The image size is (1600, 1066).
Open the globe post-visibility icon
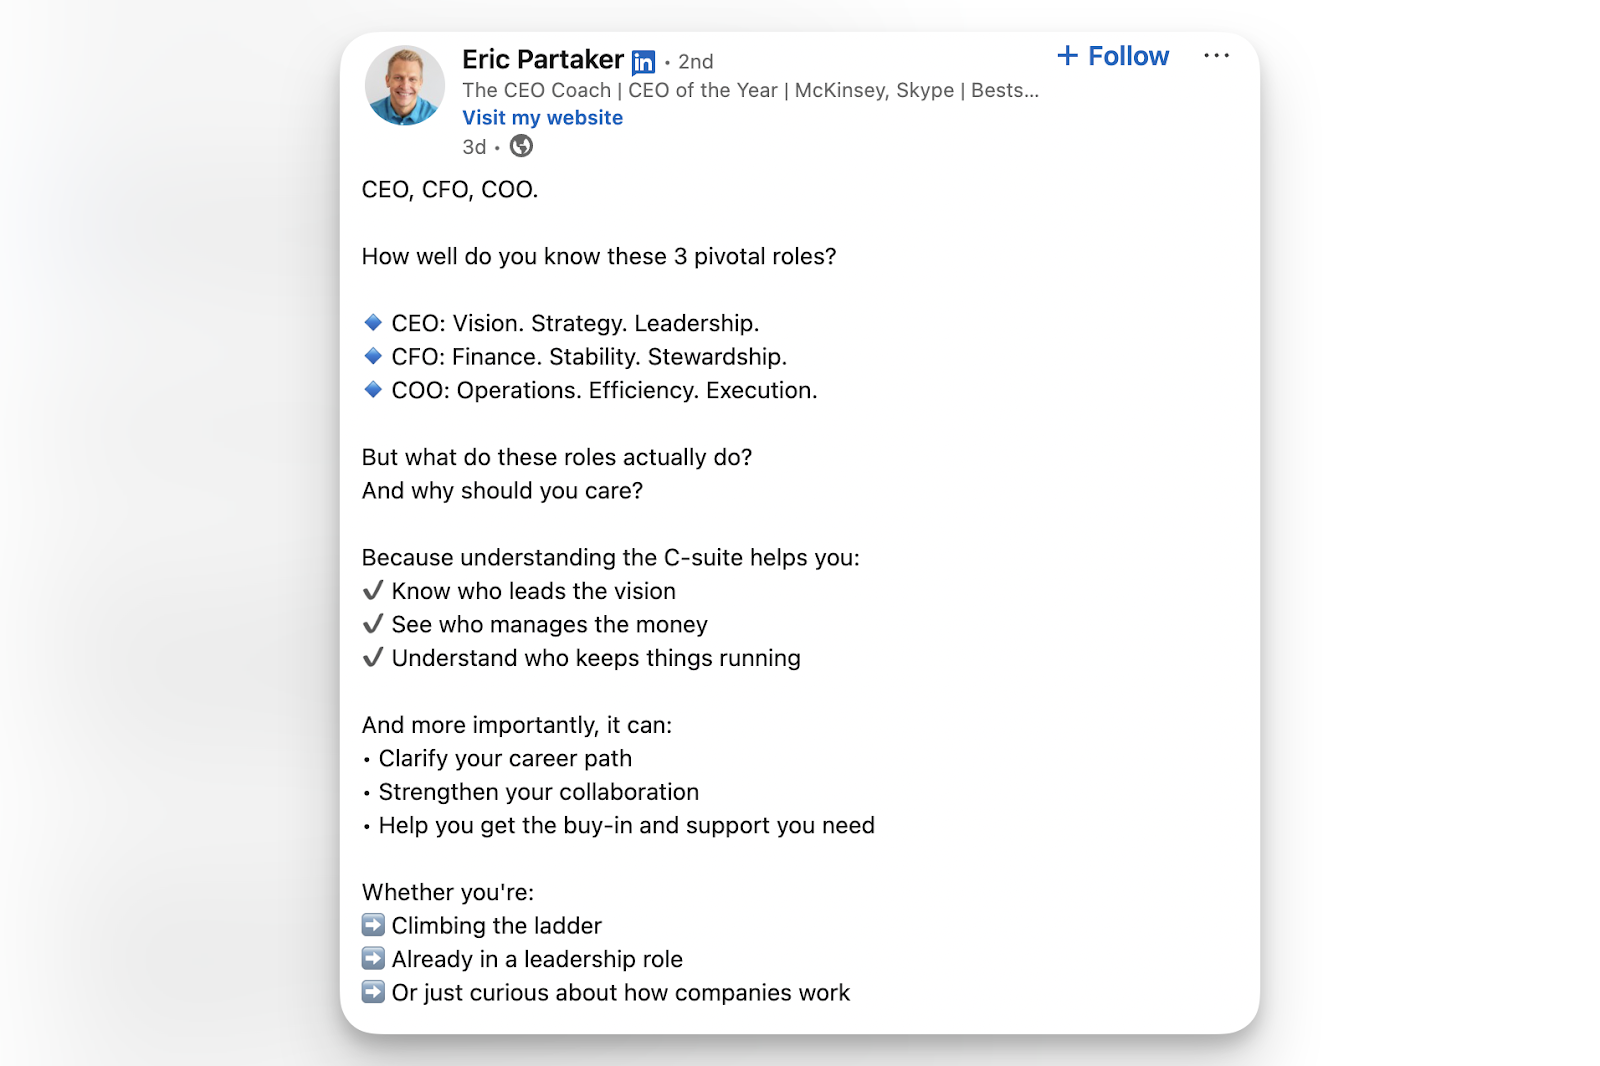(521, 146)
